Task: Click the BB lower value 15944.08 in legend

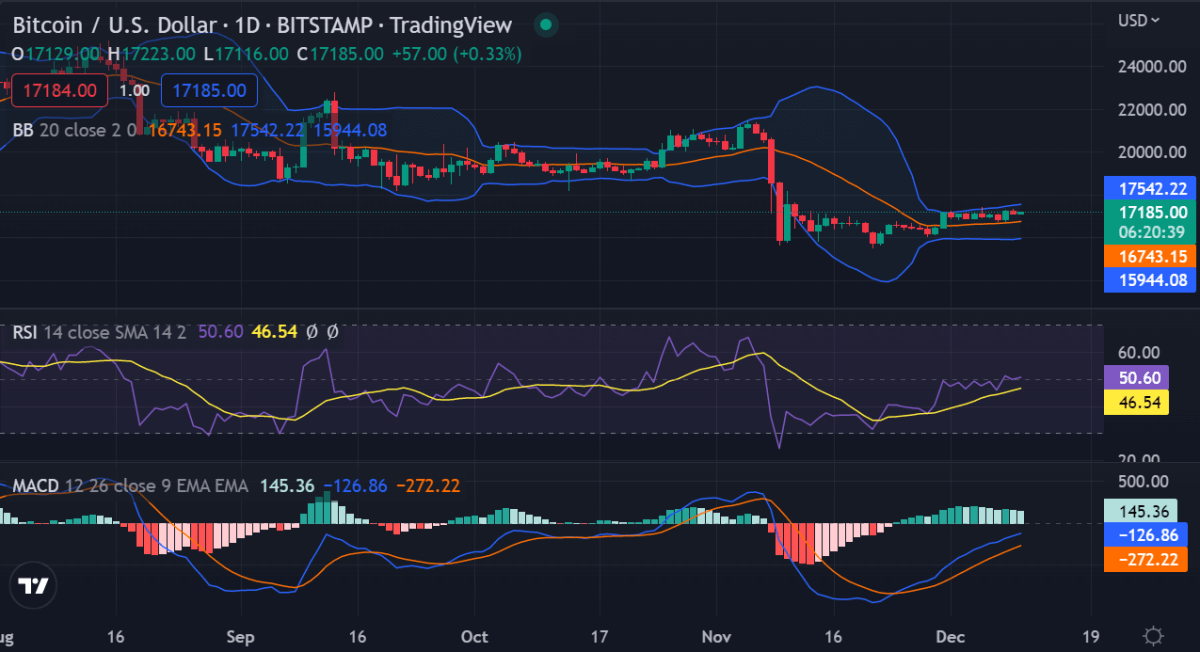Action: click(349, 130)
